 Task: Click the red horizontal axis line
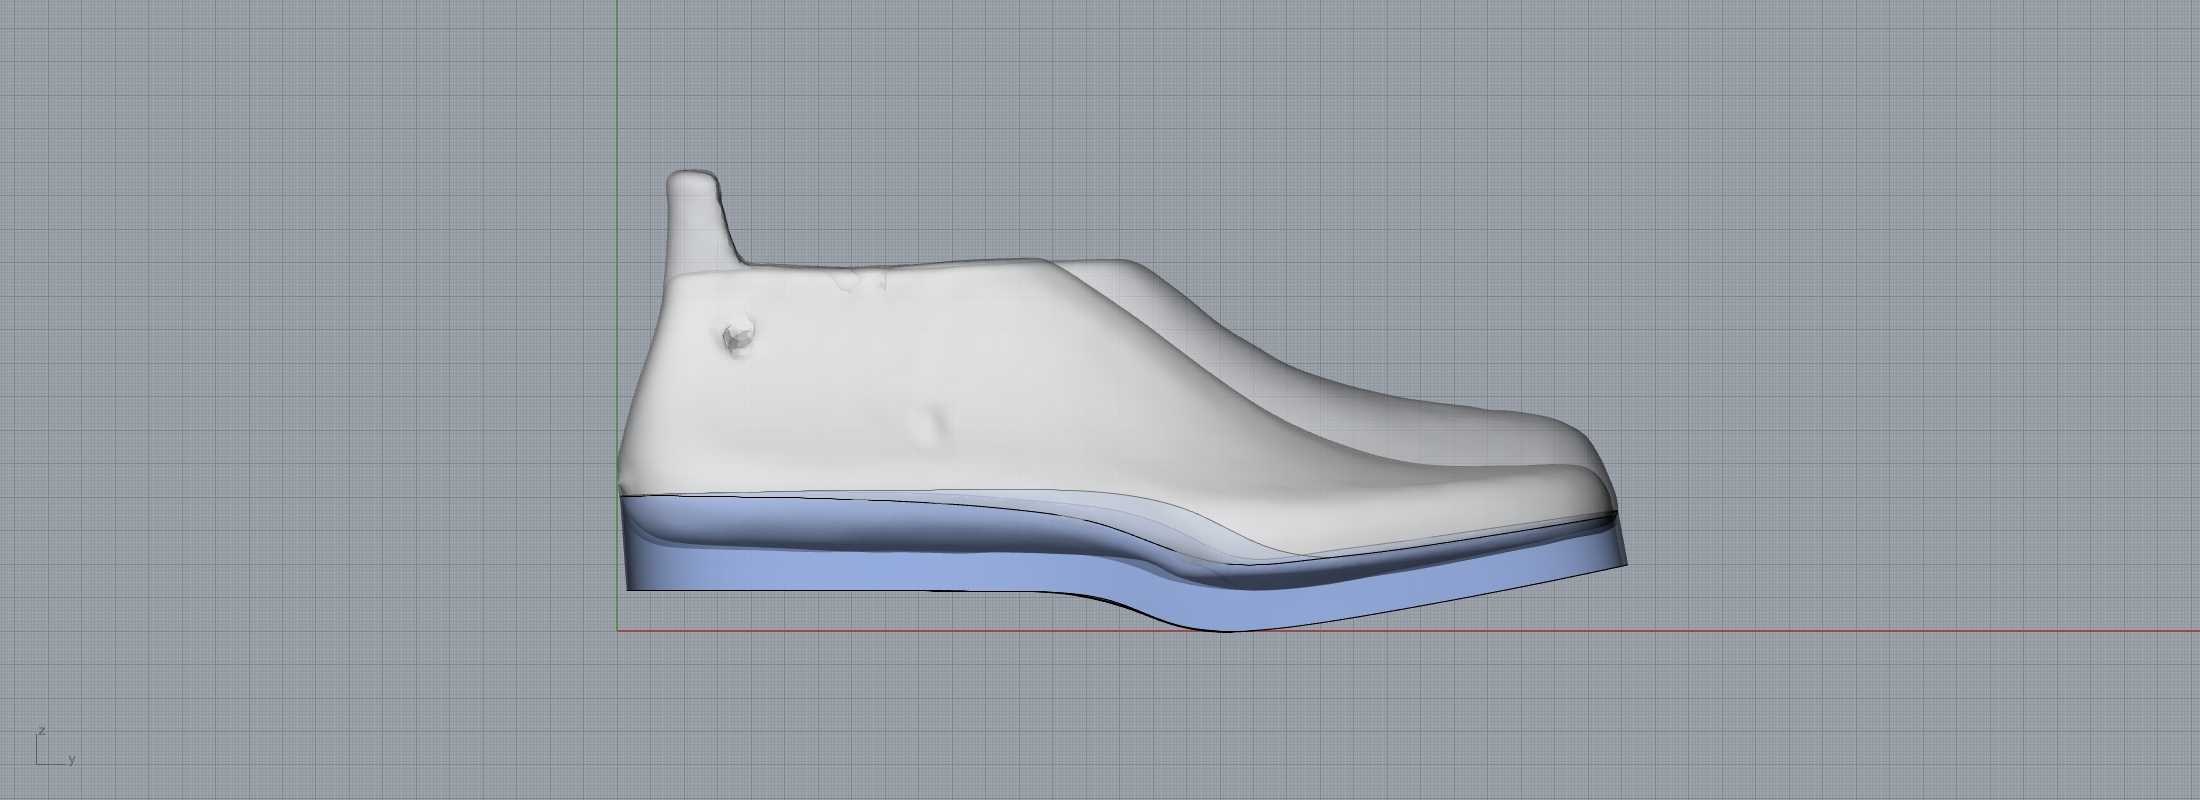[1900, 631]
